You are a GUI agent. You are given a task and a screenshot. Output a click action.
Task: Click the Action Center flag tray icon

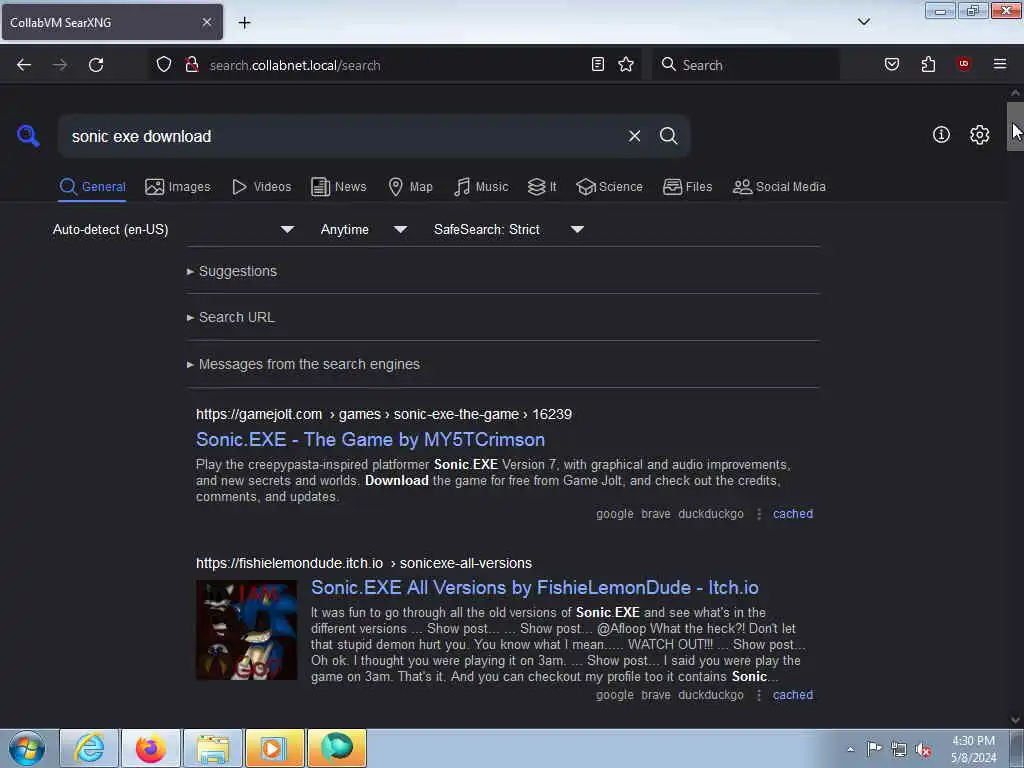click(x=874, y=749)
